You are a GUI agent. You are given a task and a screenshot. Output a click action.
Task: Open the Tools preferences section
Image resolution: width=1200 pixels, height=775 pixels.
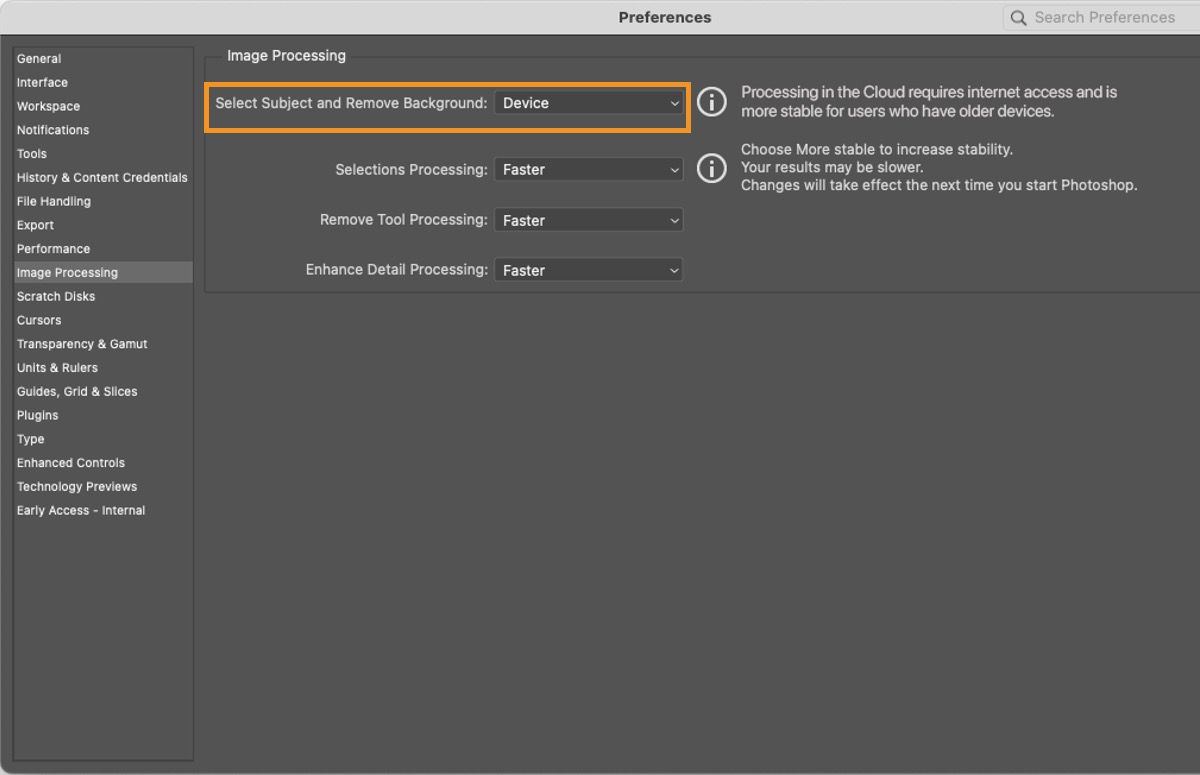pos(31,153)
